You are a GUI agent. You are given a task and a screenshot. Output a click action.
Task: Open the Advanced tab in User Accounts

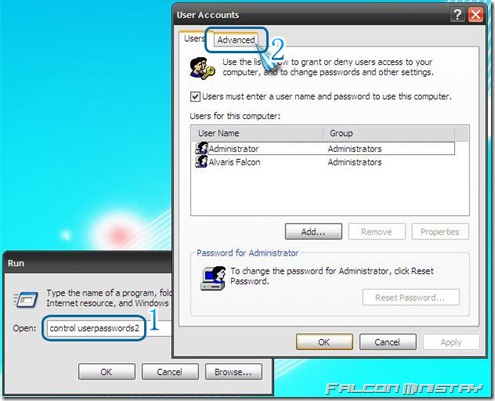click(x=236, y=40)
